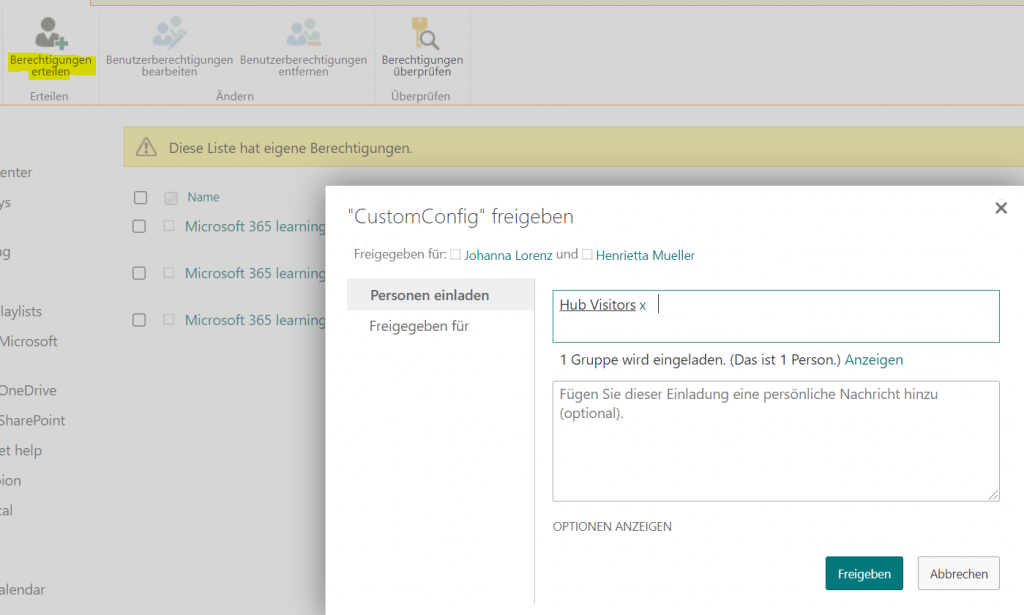Open the SharePoint link in the left navigation

33,420
